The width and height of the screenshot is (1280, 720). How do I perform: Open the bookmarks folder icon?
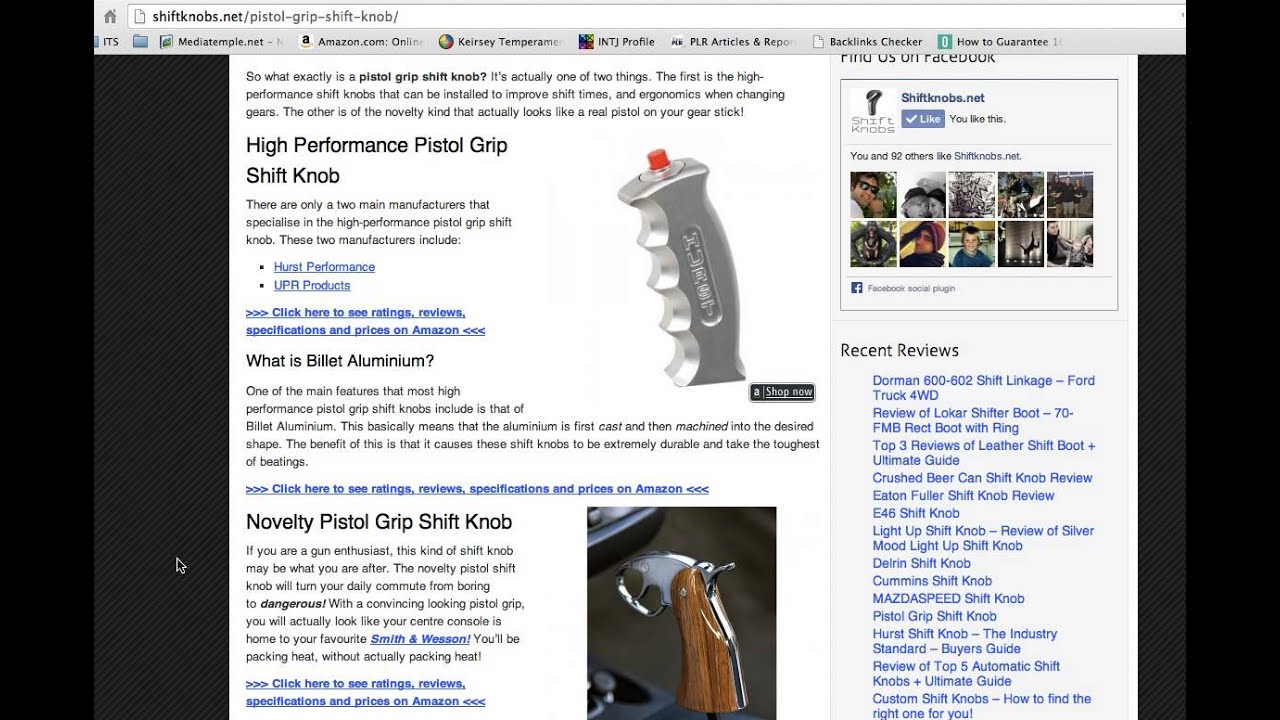click(x=140, y=42)
